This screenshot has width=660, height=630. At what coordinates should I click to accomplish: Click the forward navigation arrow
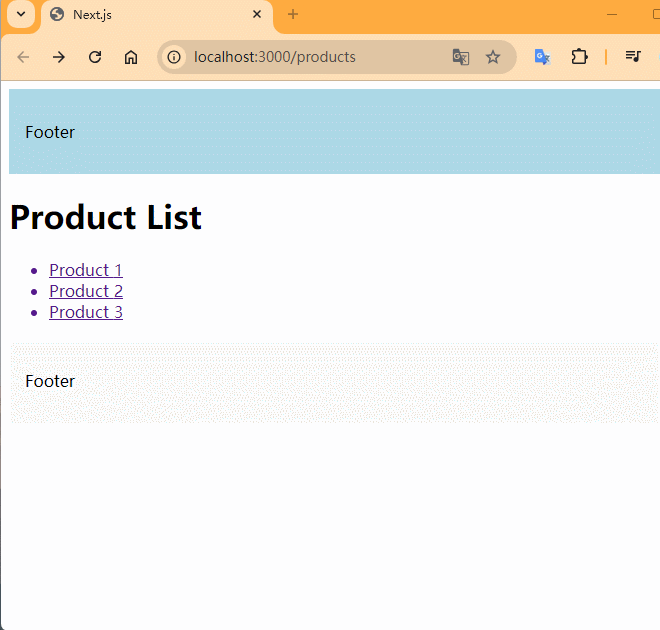[59, 57]
